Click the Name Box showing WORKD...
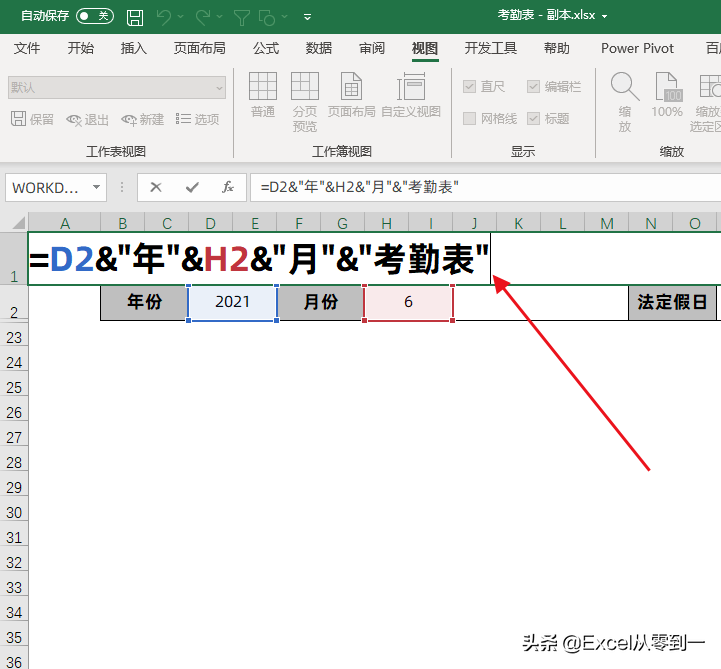This screenshot has height=669, width=721. [45, 188]
